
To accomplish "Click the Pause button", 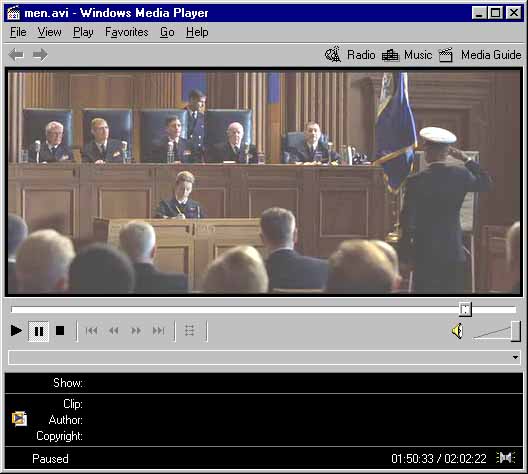I will click(39, 331).
